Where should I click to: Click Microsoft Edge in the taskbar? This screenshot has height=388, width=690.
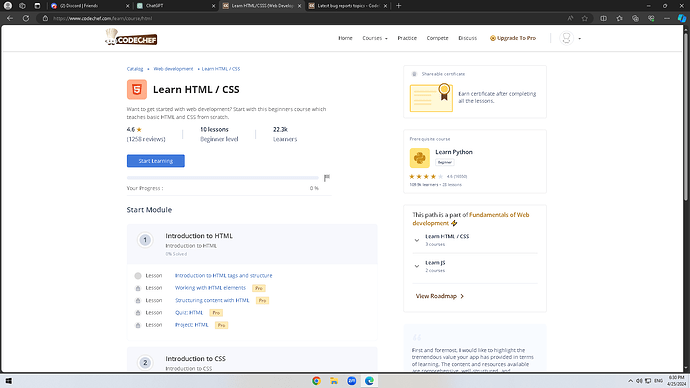[369, 381]
